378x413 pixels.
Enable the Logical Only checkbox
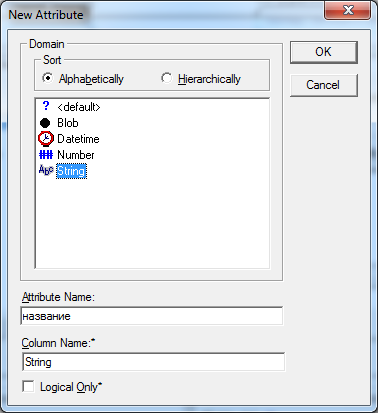coord(28,387)
